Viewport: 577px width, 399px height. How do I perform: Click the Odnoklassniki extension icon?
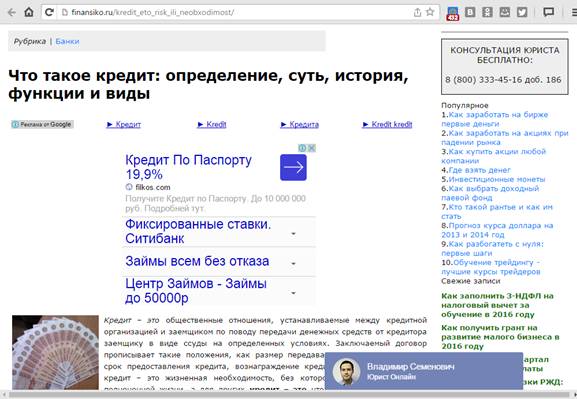pos(487,13)
